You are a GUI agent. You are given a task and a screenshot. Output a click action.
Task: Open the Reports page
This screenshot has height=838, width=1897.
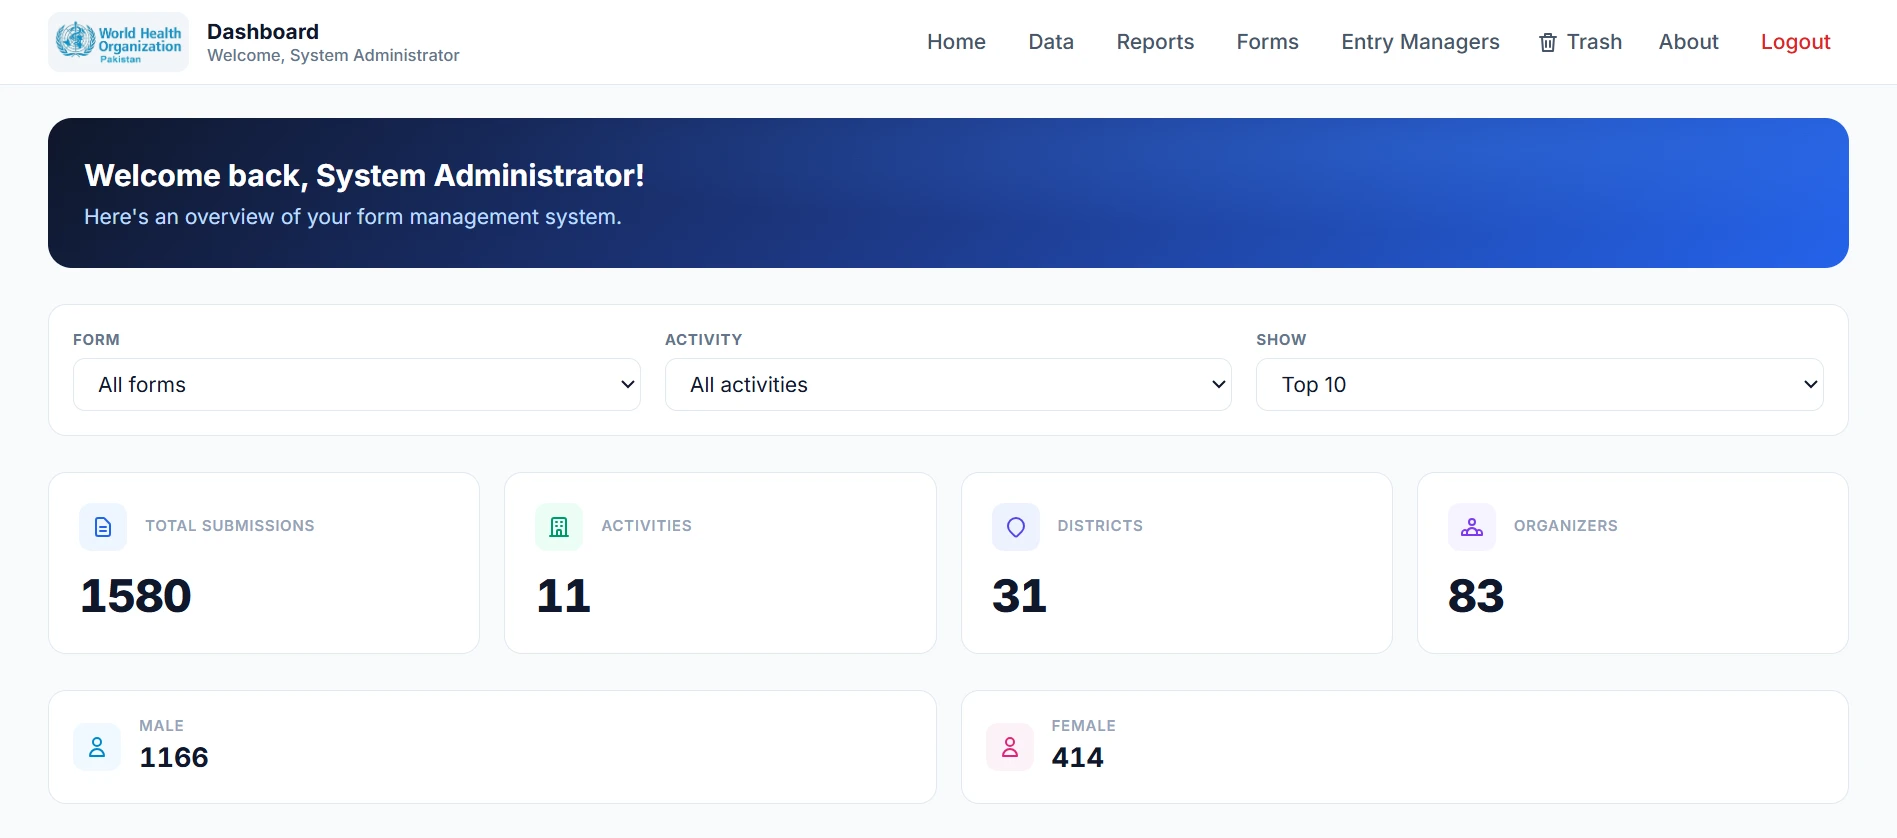pyautogui.click(x=1155, y=42)
